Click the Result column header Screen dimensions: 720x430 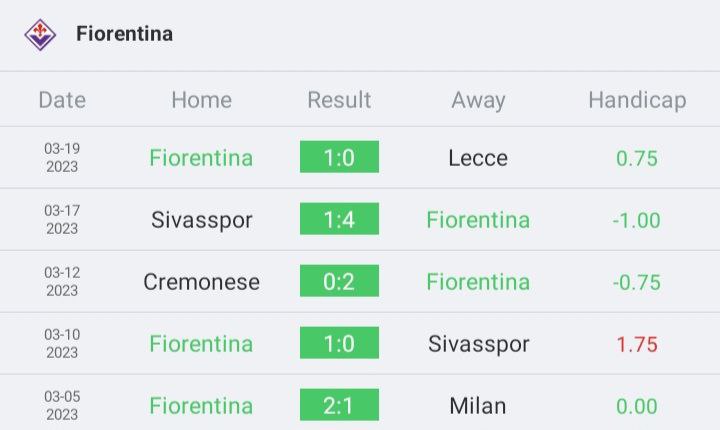tap(339, 100)
